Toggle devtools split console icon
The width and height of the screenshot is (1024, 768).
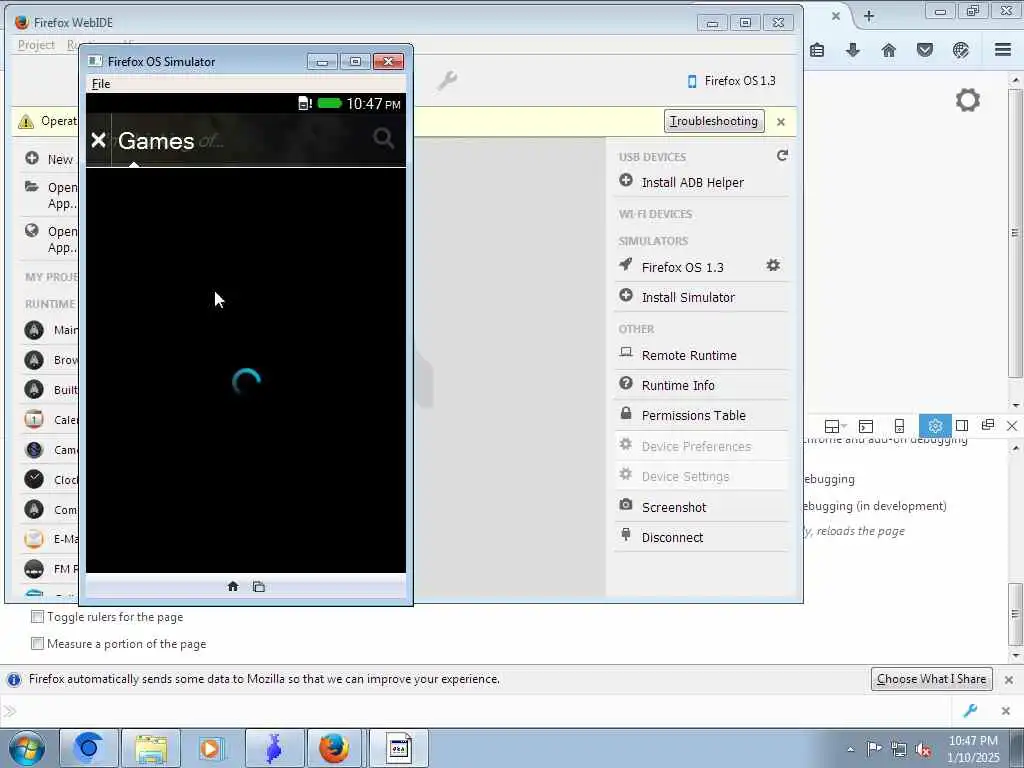pyautogui.click(x=865, y=426)
